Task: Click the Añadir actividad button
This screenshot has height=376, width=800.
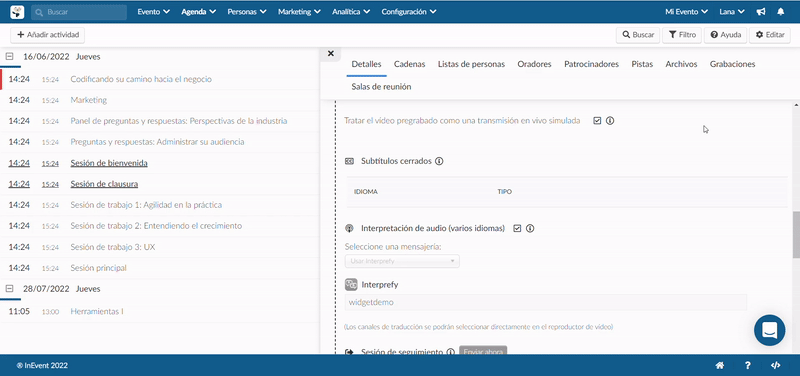Action: click(x=47, y=35)
